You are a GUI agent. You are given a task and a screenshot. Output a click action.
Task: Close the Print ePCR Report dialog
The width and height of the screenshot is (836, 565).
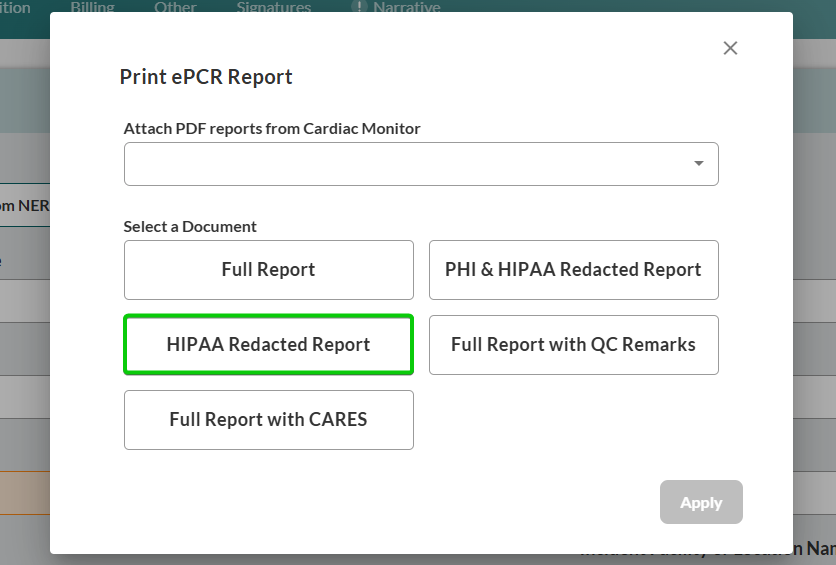point(730,48)
